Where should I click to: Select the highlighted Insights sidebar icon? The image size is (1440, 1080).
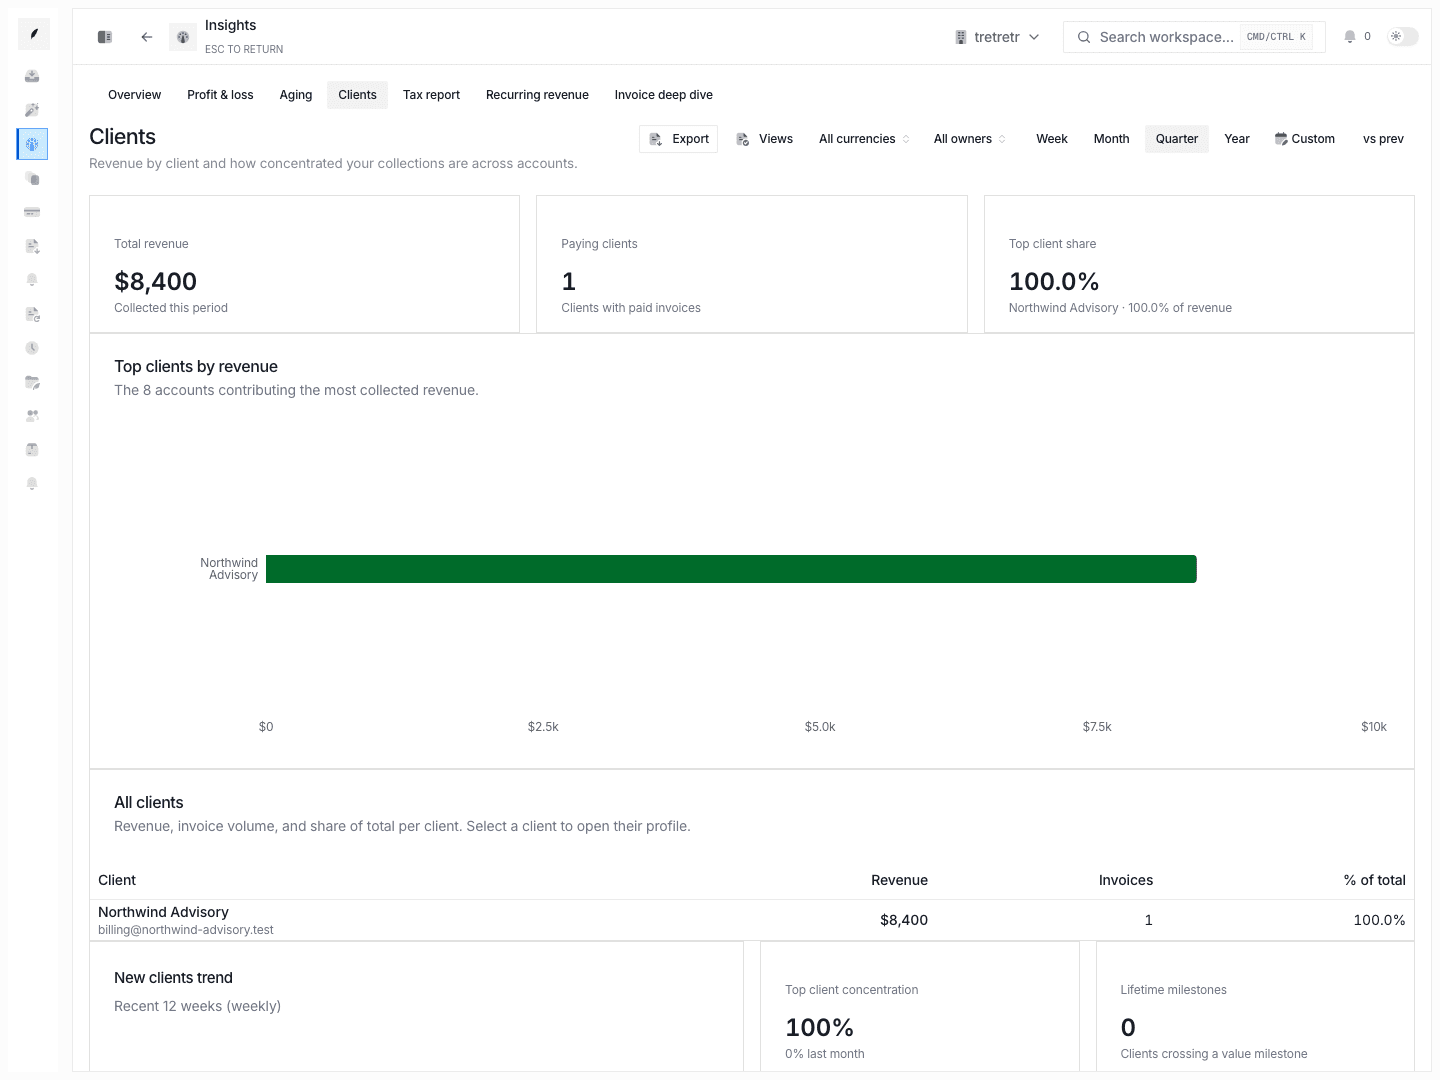32,144
